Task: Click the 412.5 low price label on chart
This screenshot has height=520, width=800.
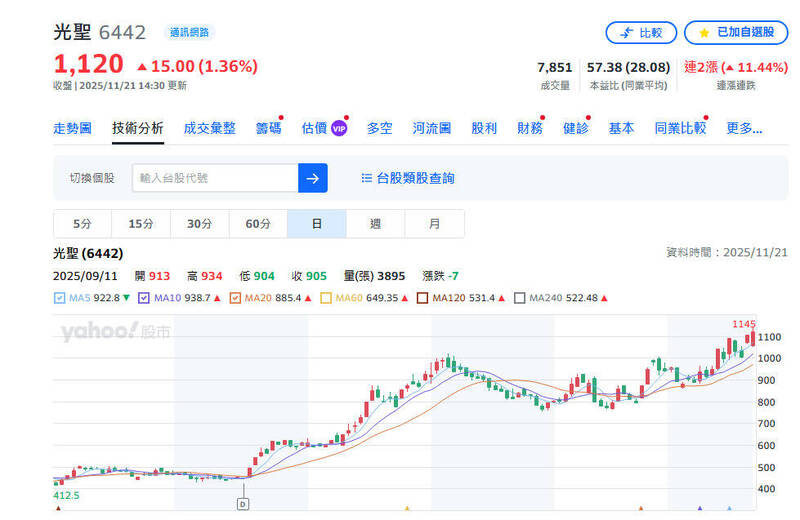Action: (x=66, y=496)
